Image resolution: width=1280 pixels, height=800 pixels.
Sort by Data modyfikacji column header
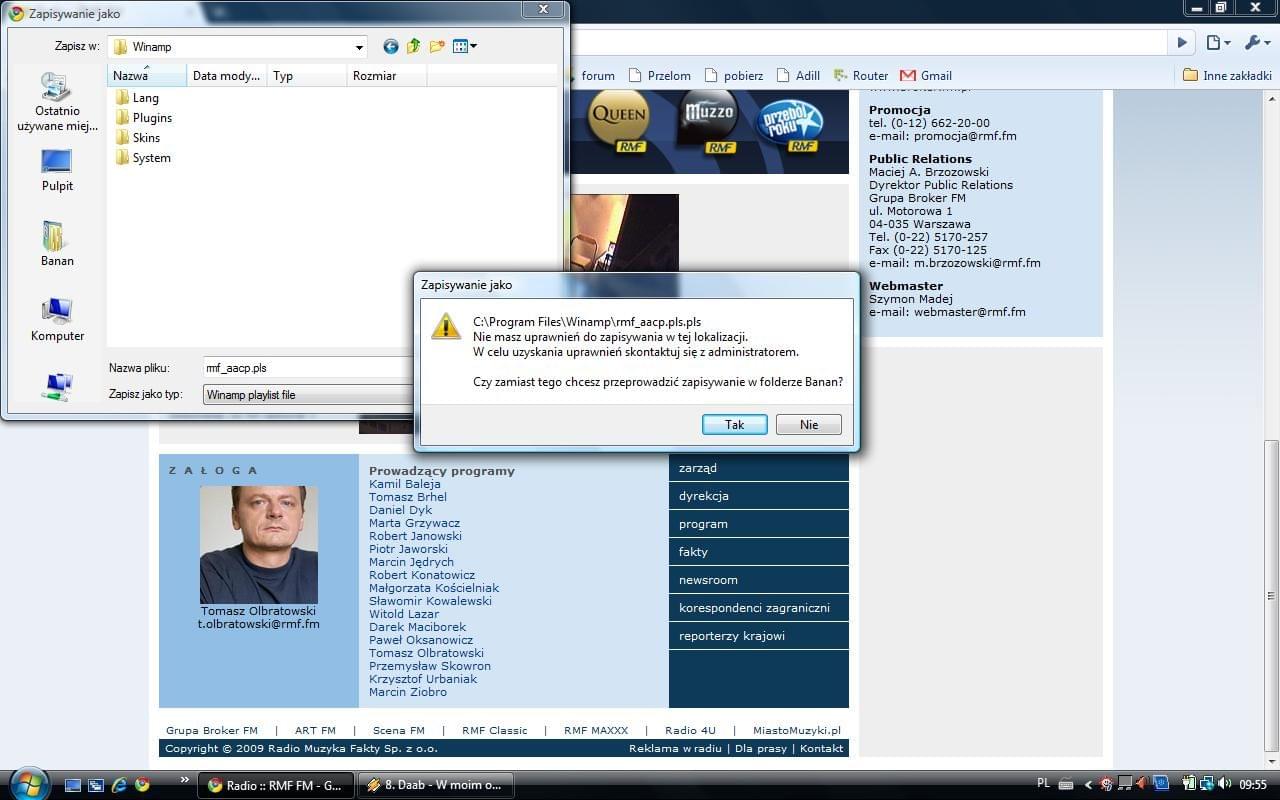coord(227,76)
